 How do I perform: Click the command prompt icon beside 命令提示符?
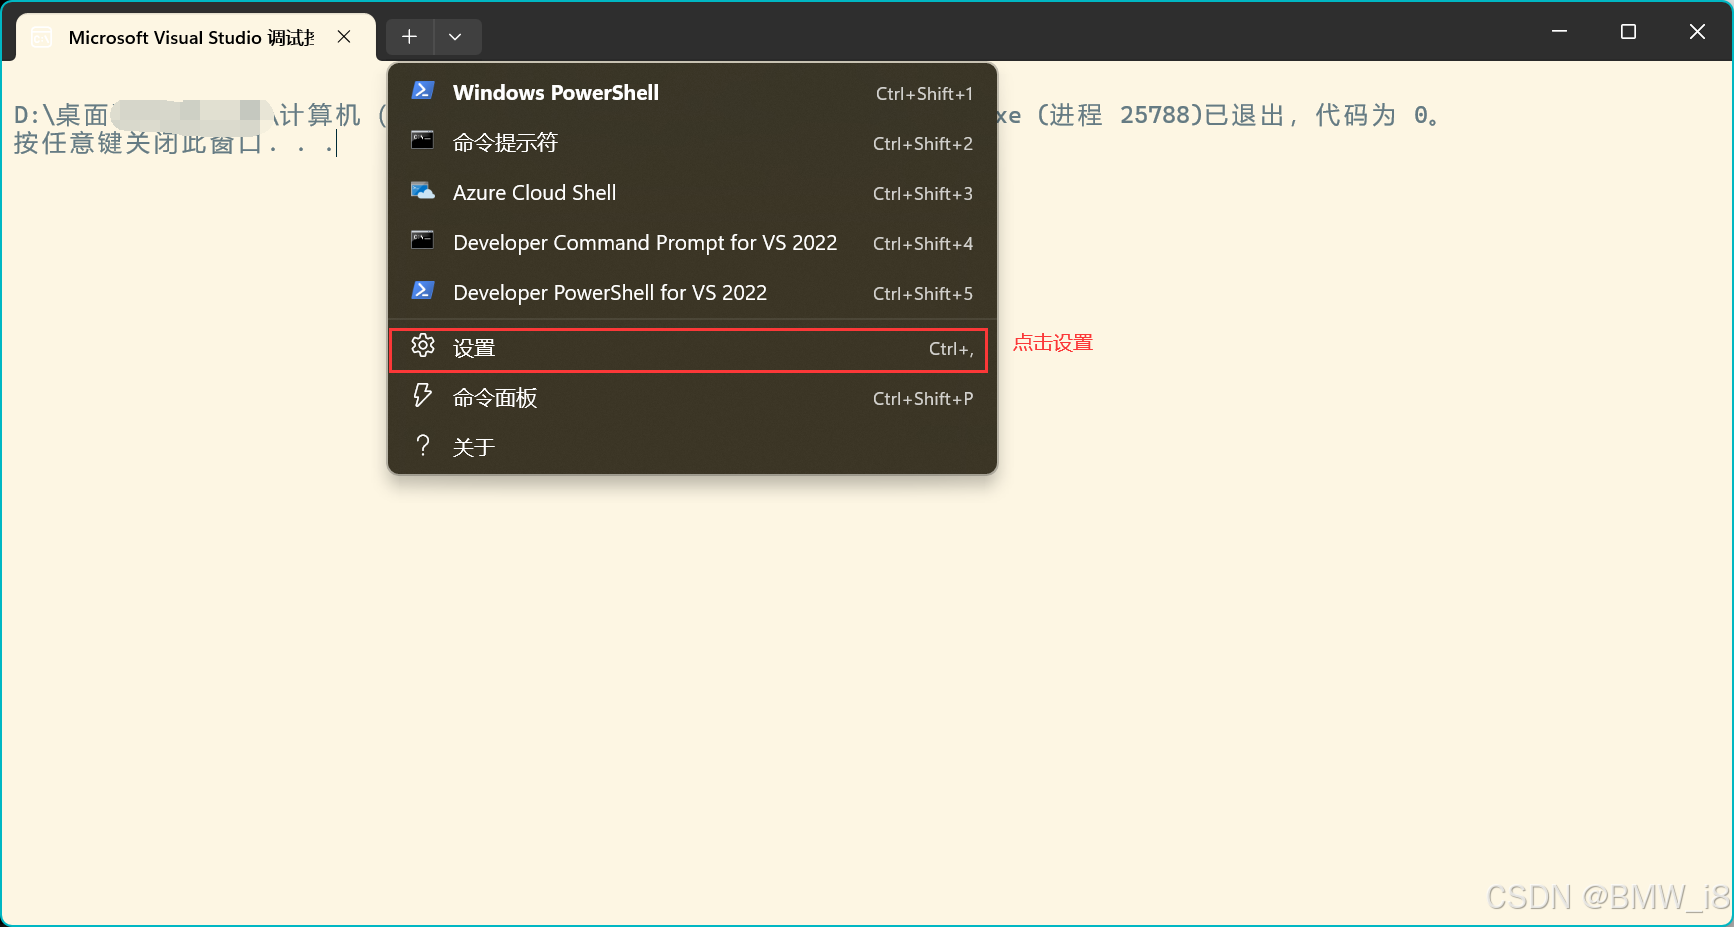(423, 141)
